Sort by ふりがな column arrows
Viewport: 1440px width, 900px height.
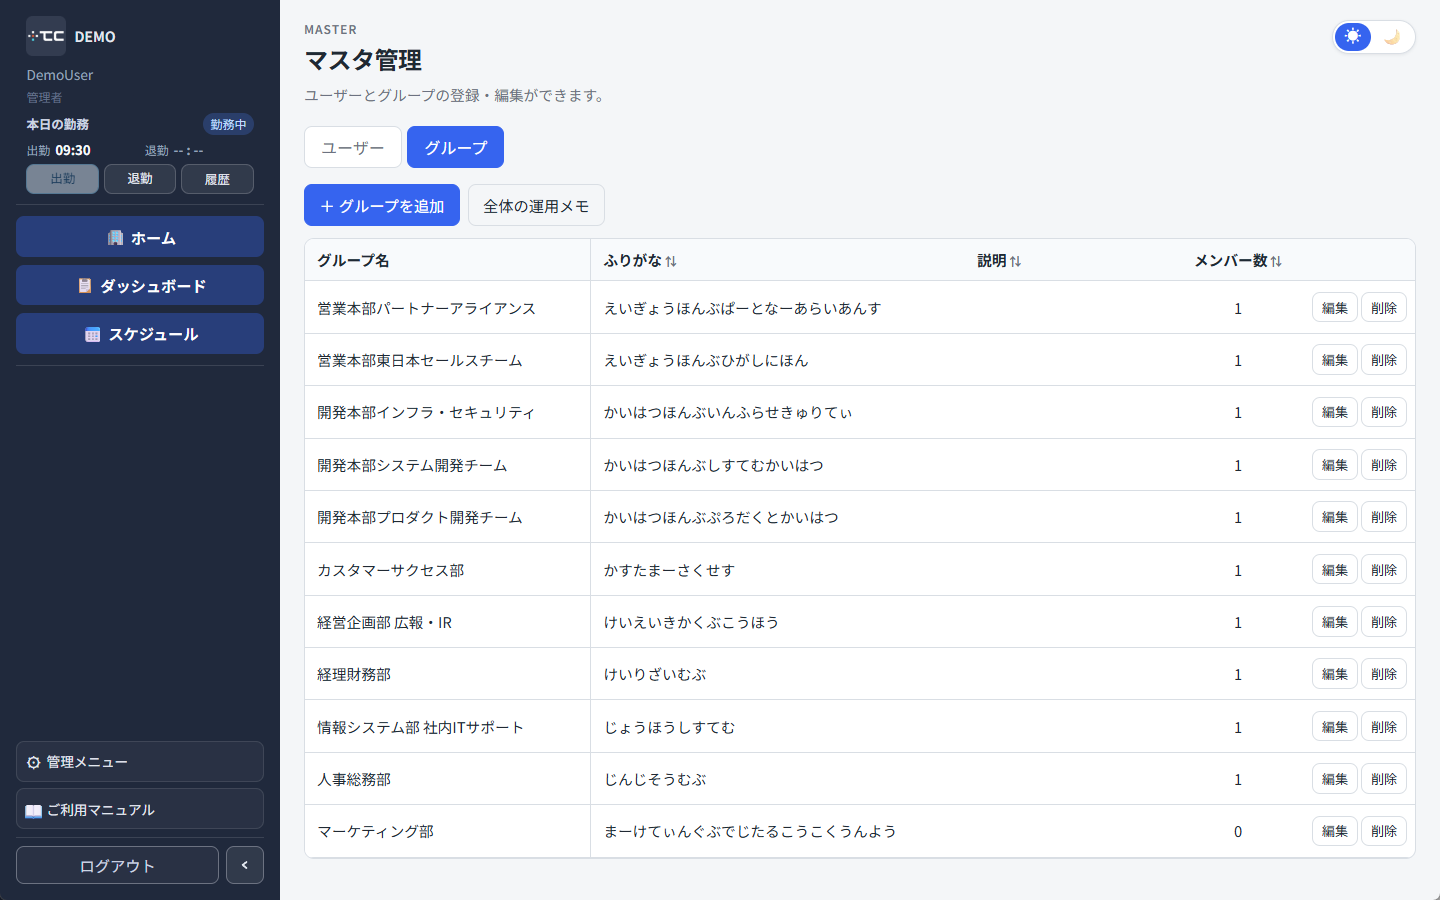point(671,261)
